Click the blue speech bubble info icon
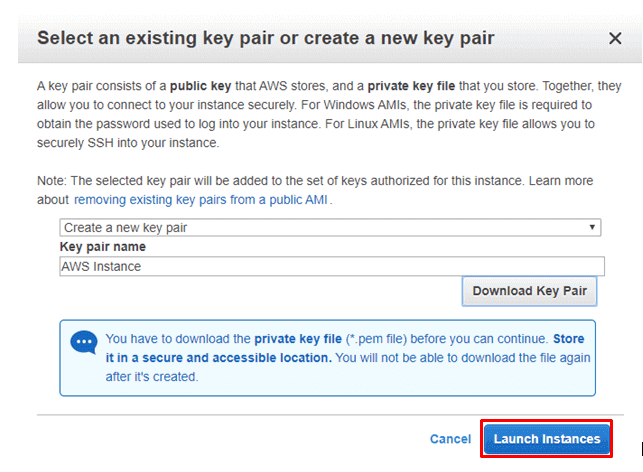This screenshot has width=643, height=472. (x=84, y=342)
